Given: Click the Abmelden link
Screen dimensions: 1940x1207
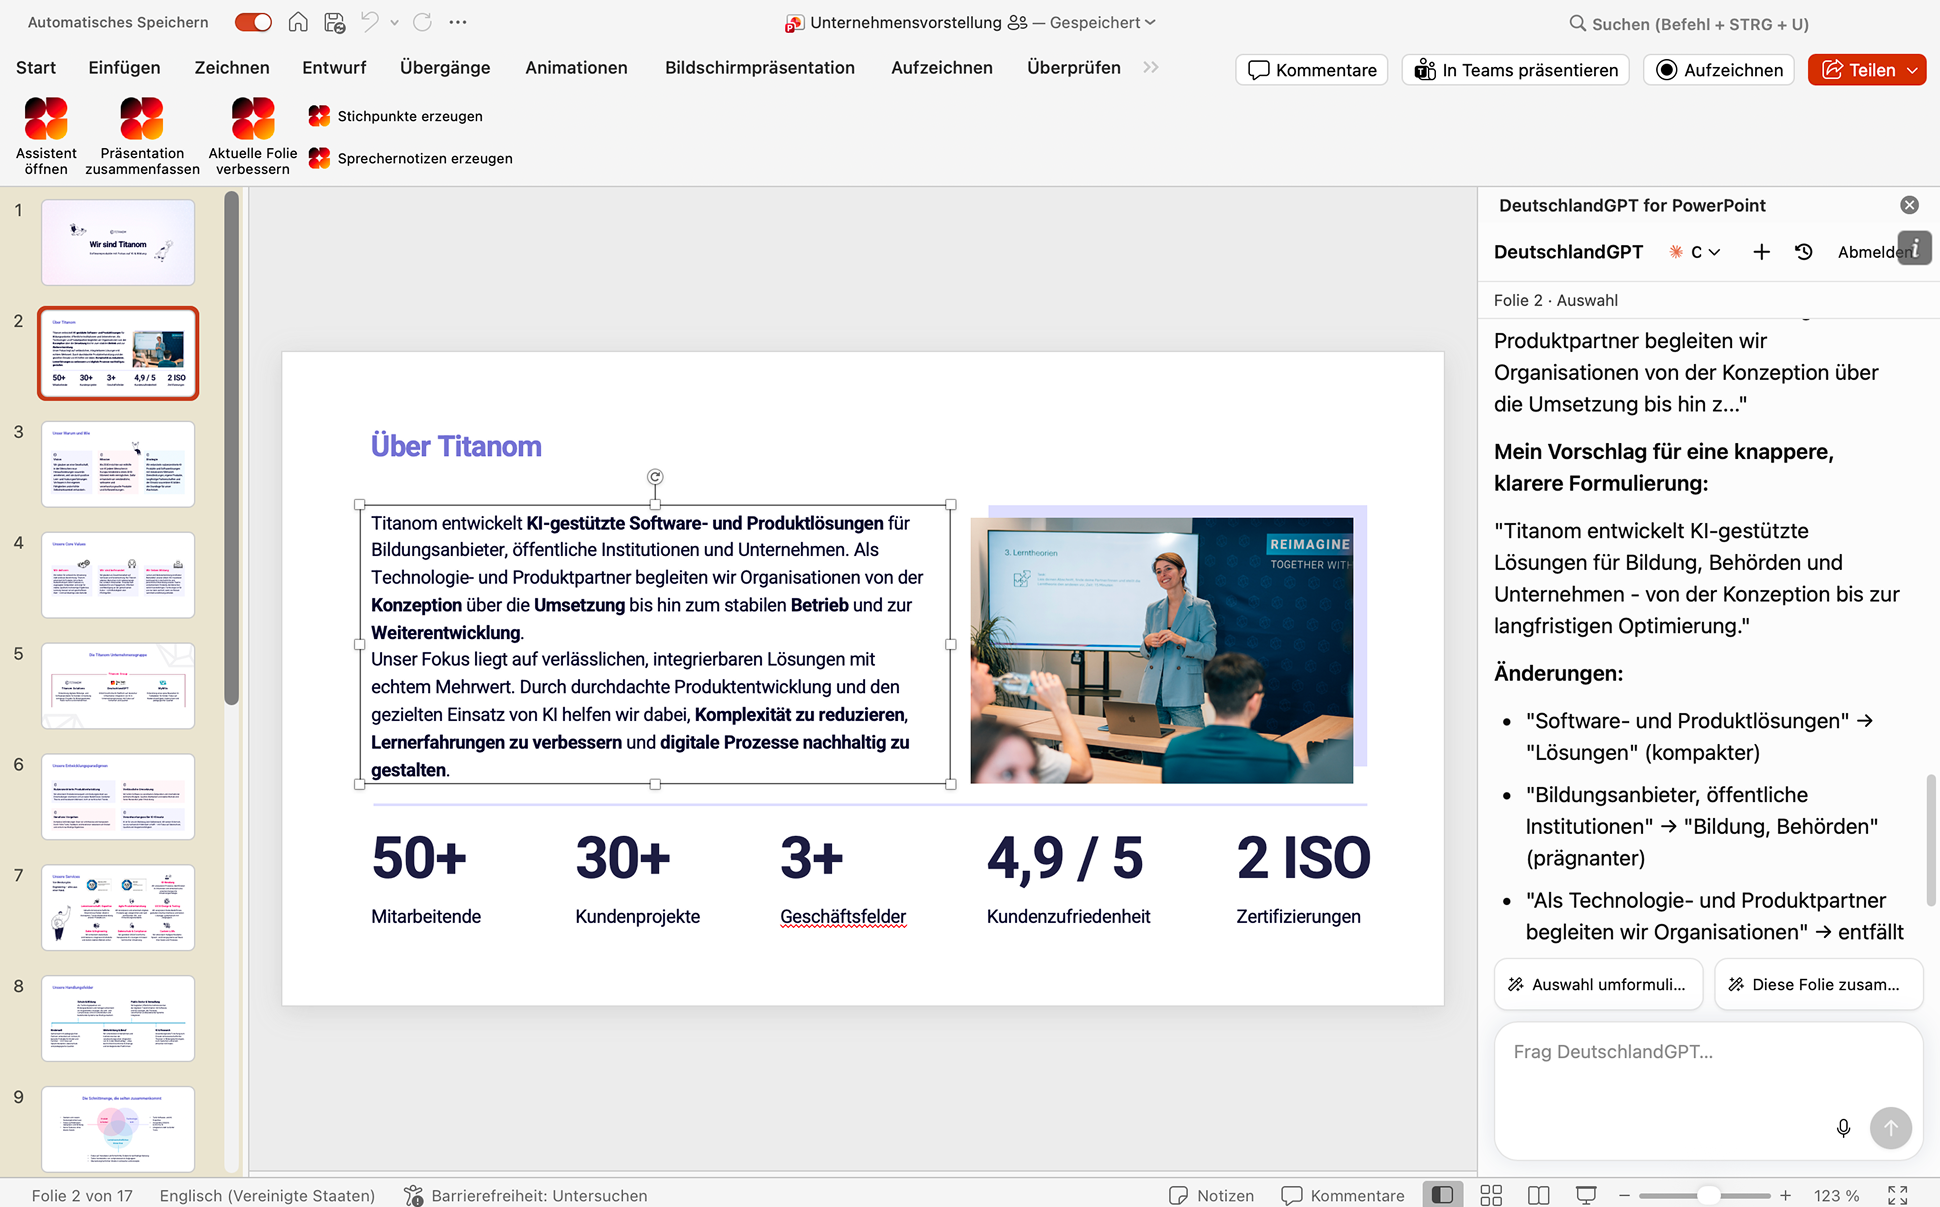Looking at the screenshot, I should [x=1868, y=252].
